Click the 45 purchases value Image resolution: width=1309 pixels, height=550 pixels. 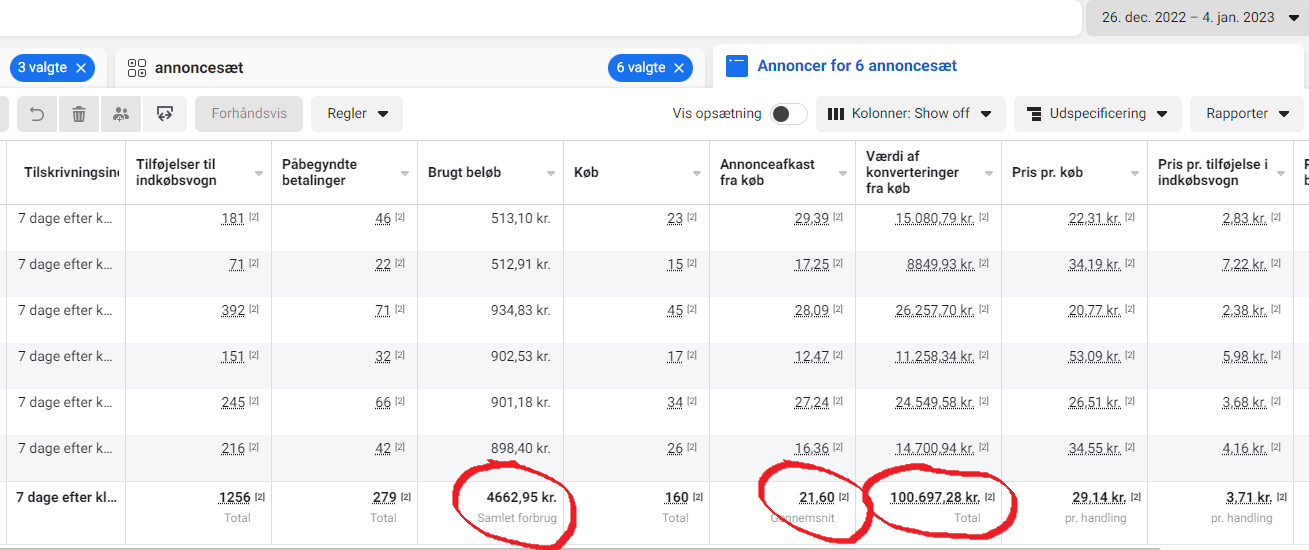pos(675,310)
